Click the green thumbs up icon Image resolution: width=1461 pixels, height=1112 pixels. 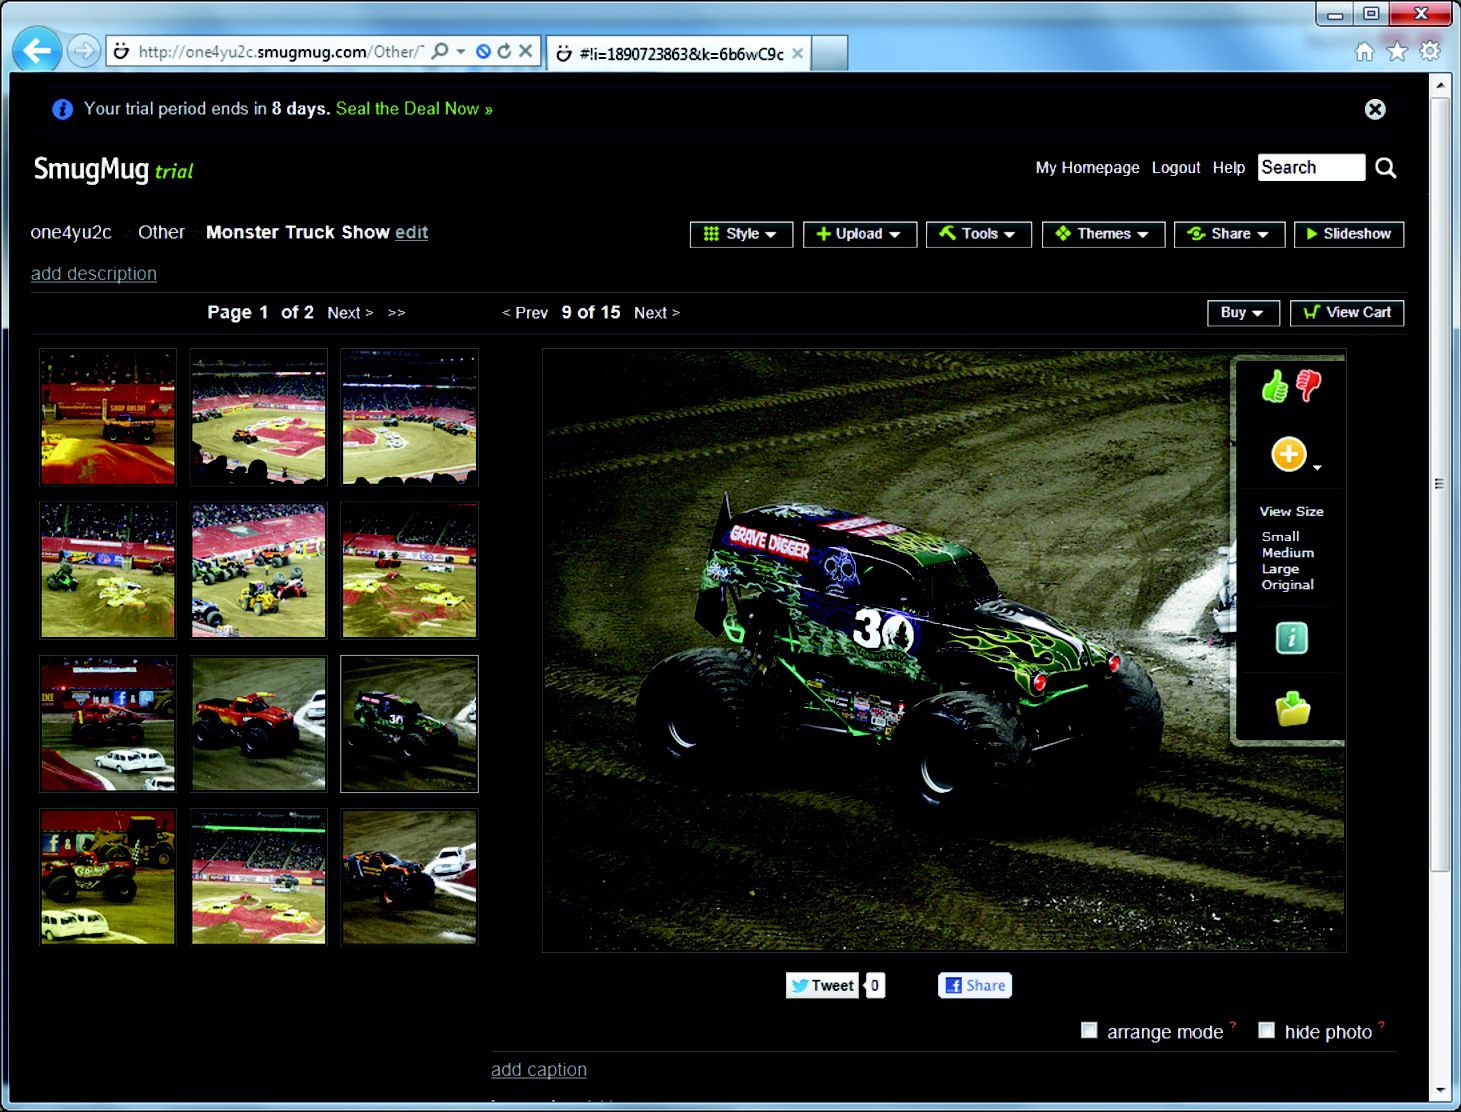(1274, 386)
